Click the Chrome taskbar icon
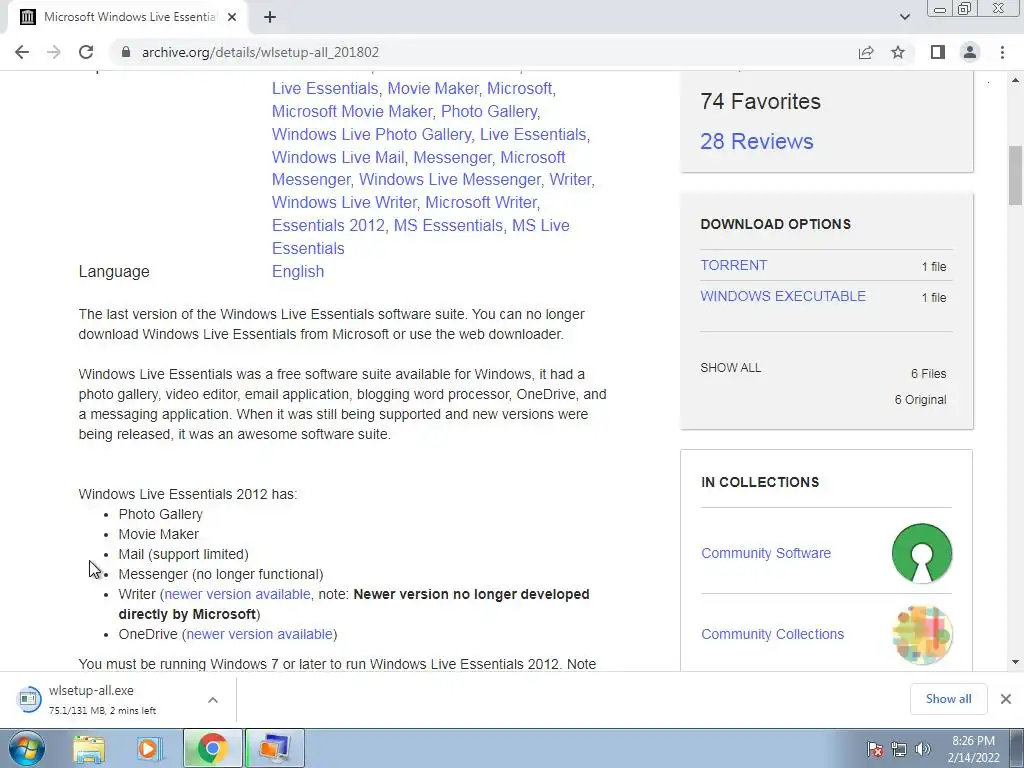The image size is (1024, 768). coord(212,748)
